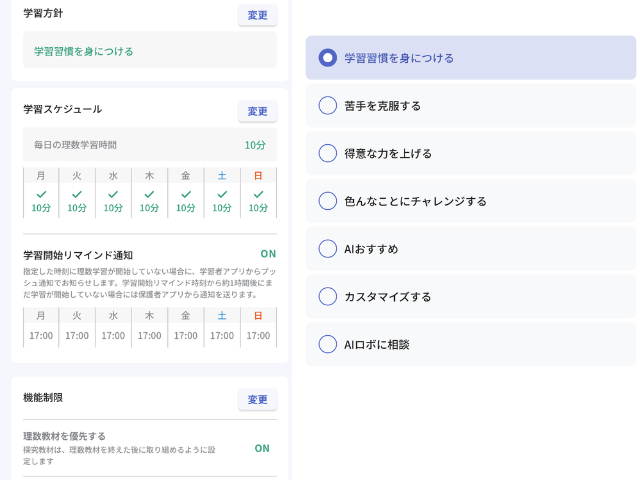Click Wednesday's (水) schedule checkmark

pyautogui.click(x=113, y=194)
